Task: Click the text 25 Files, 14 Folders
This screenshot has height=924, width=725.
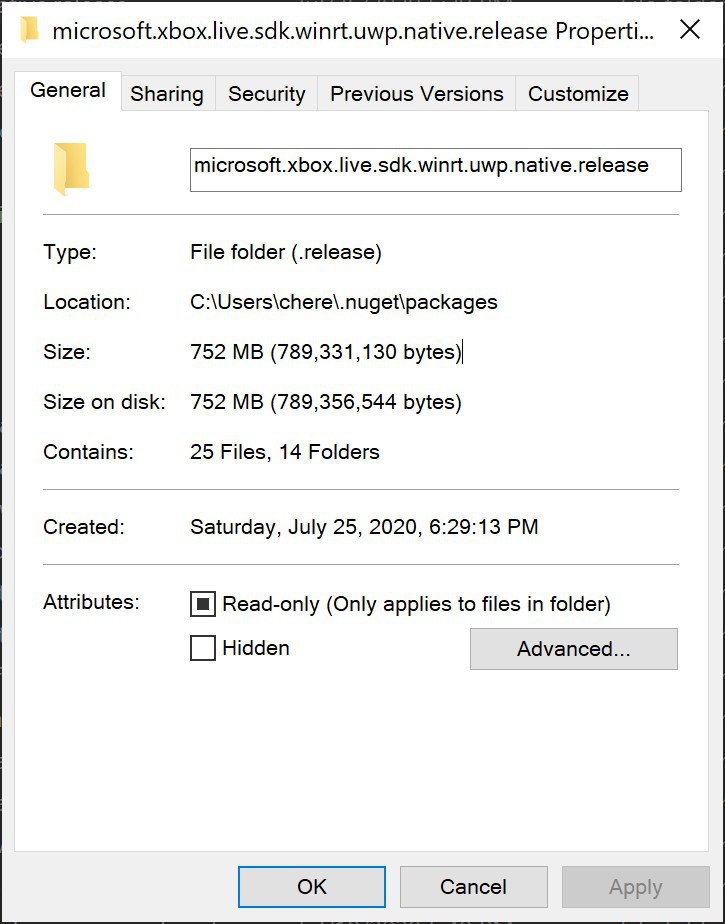Action: coord(285,452)
